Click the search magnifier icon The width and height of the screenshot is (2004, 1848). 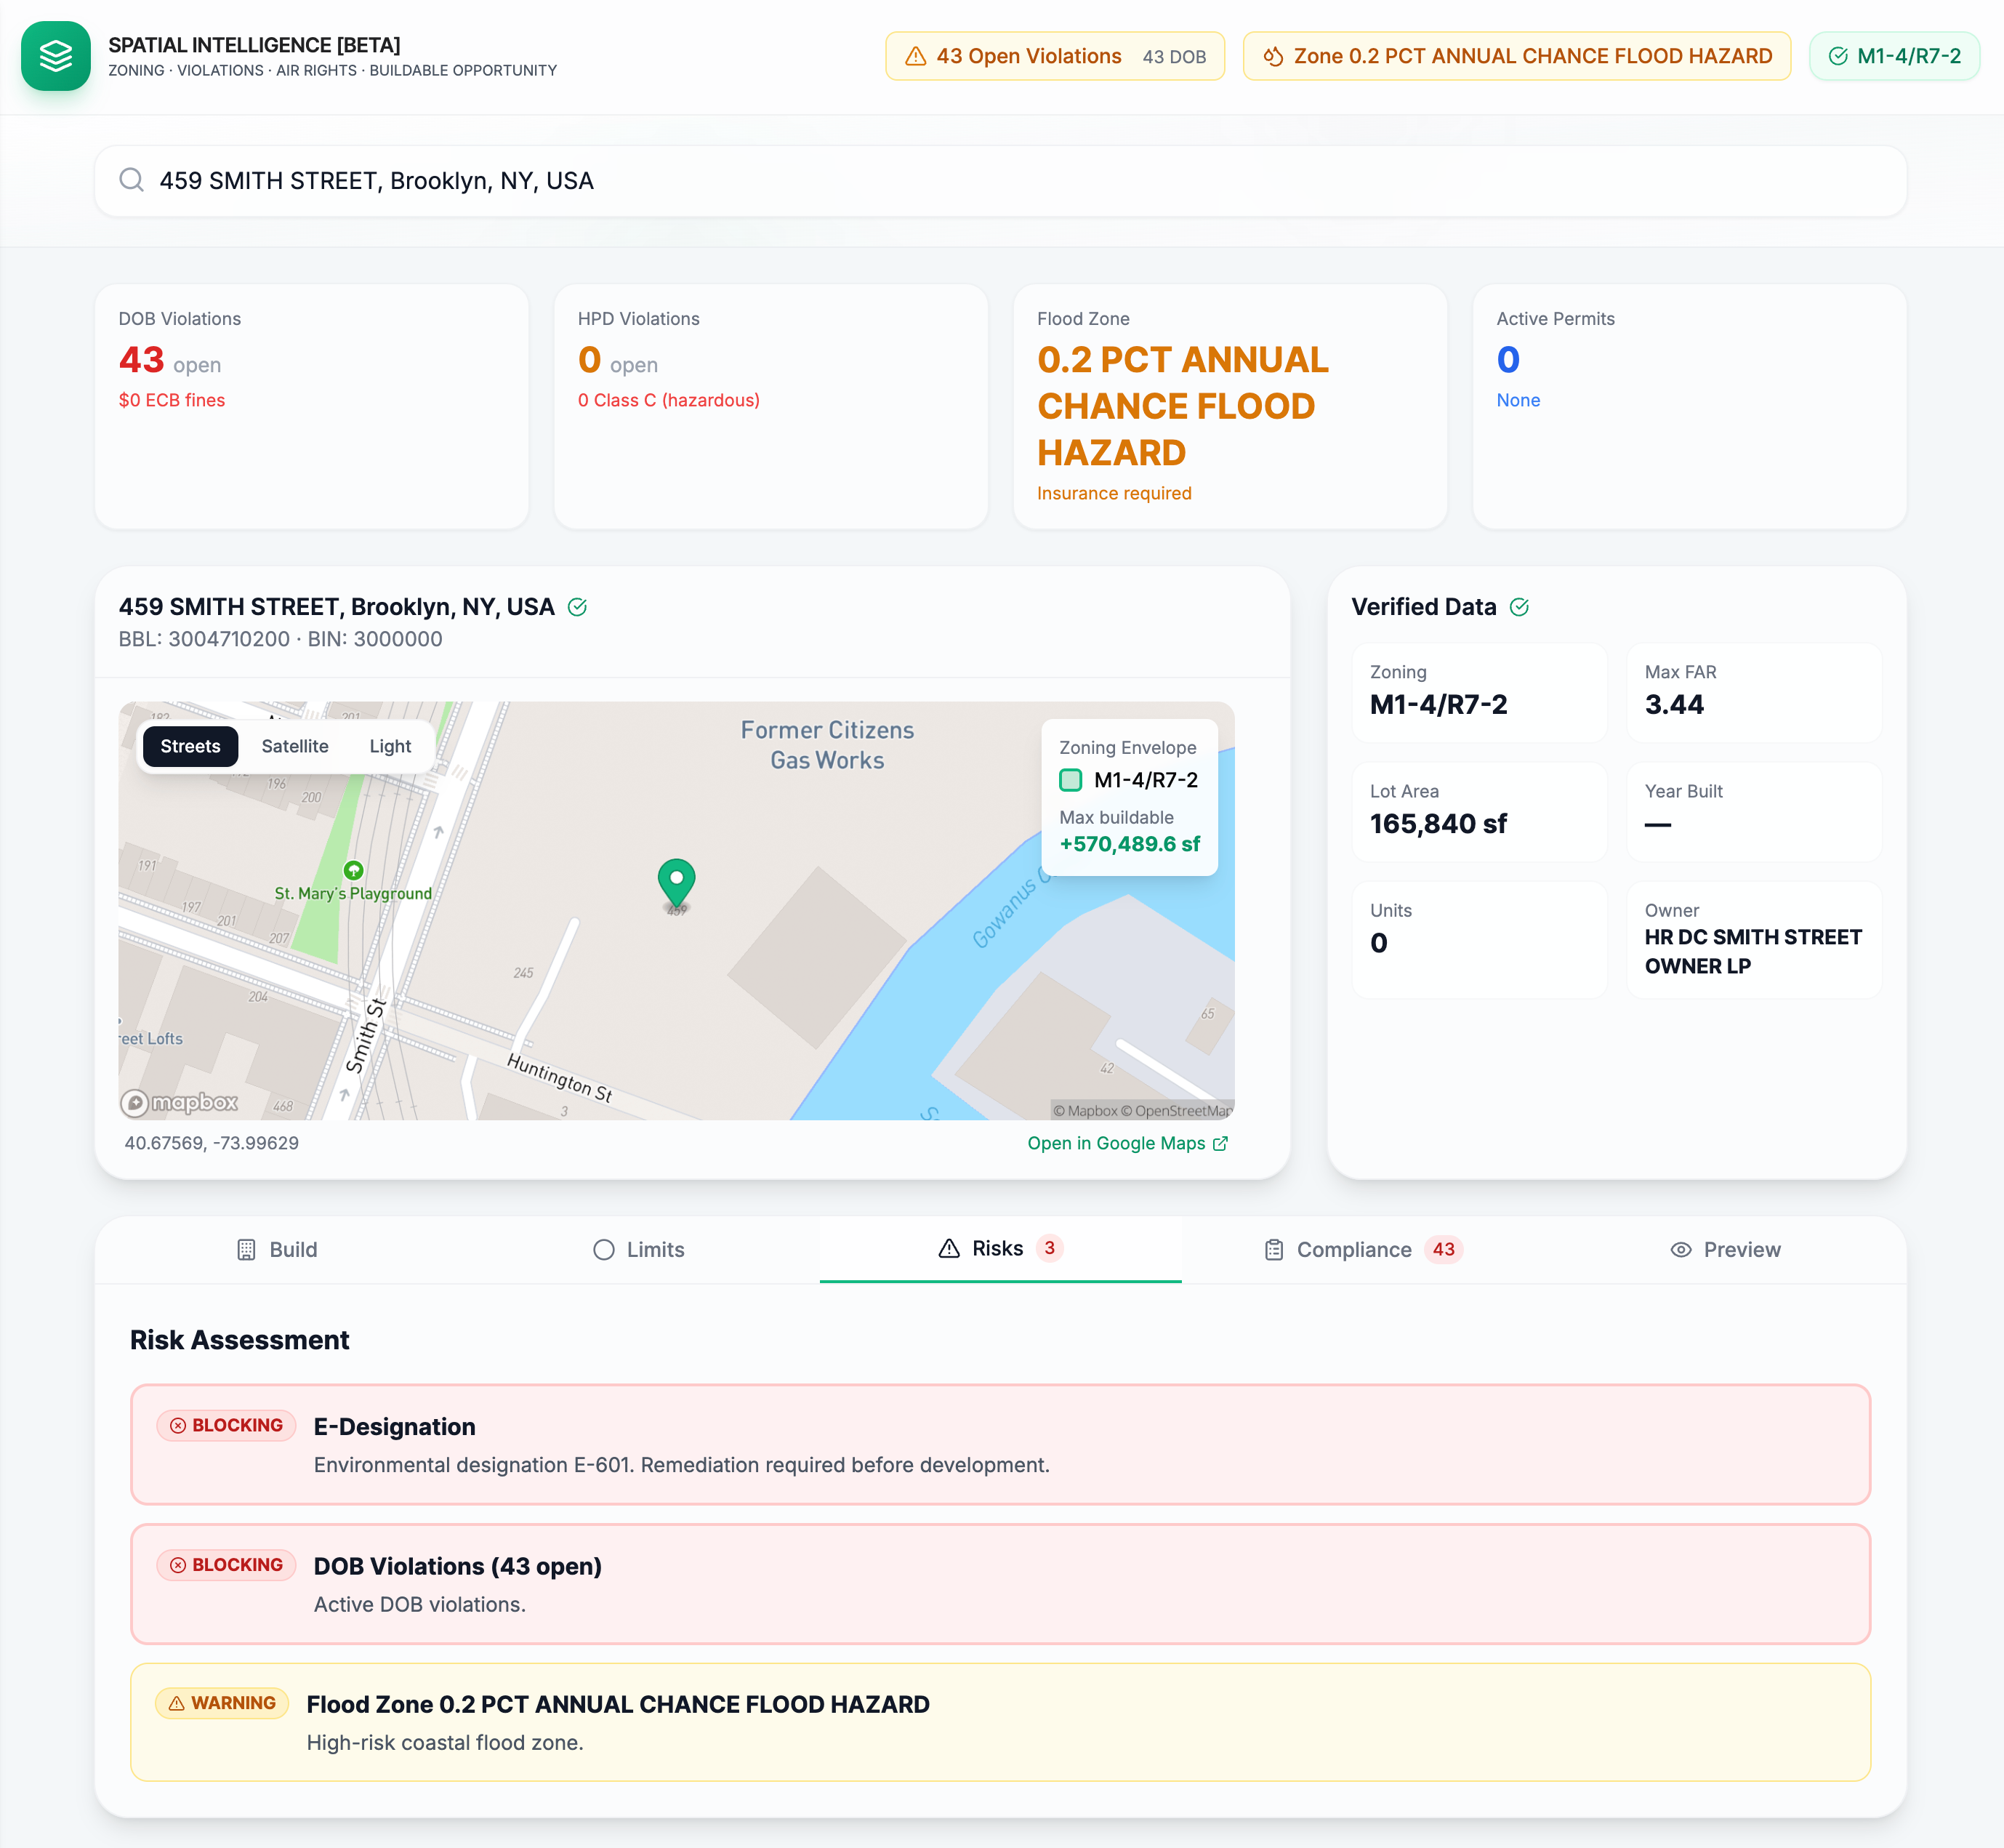133,181
